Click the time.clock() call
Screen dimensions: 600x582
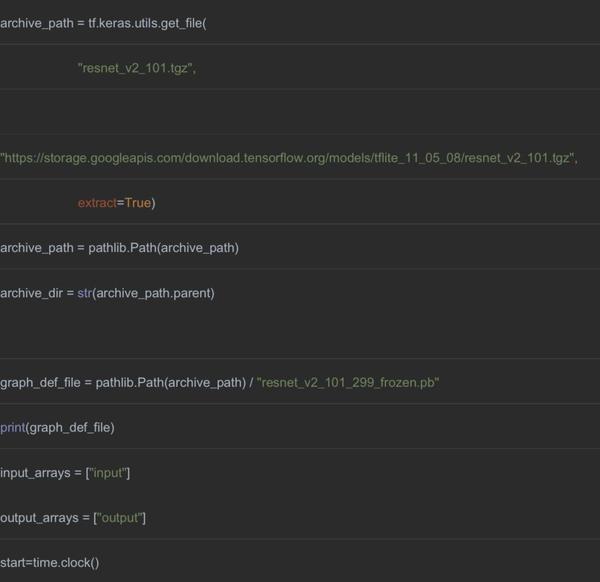(67, 563)
